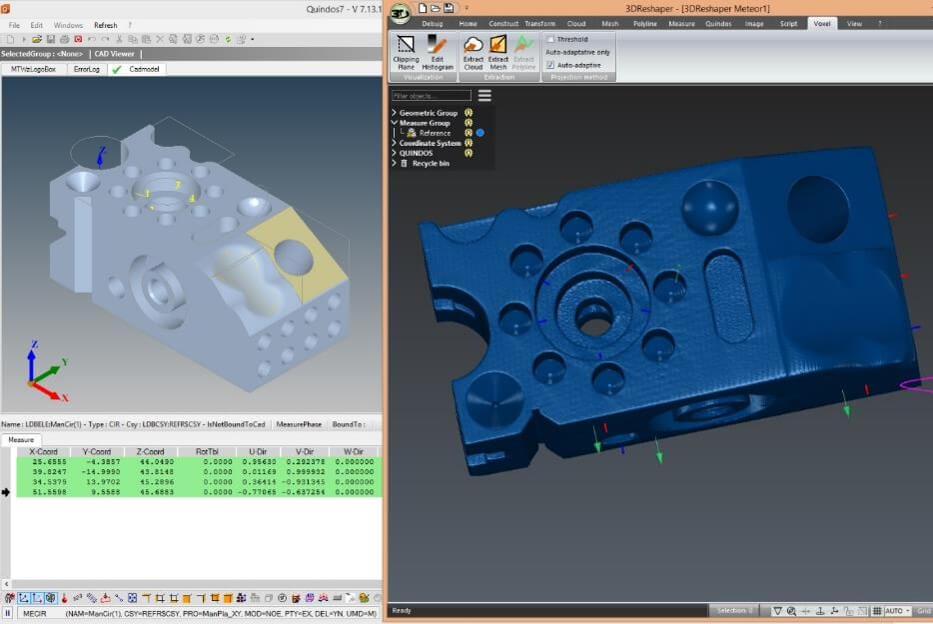
Task: Click the filter funnel icon in 3DReshaper status bar
Action: [777, 611]
